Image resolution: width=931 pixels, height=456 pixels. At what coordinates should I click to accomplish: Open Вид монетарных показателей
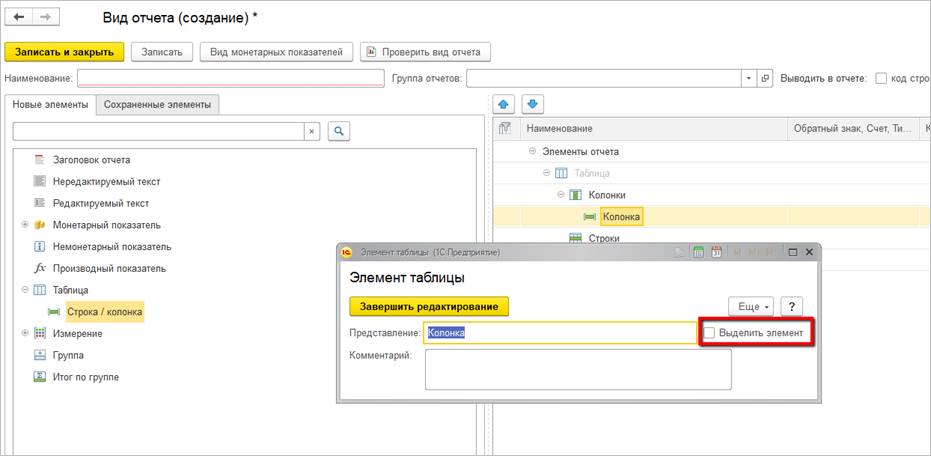pyautogui.click(x=277, y=52)
